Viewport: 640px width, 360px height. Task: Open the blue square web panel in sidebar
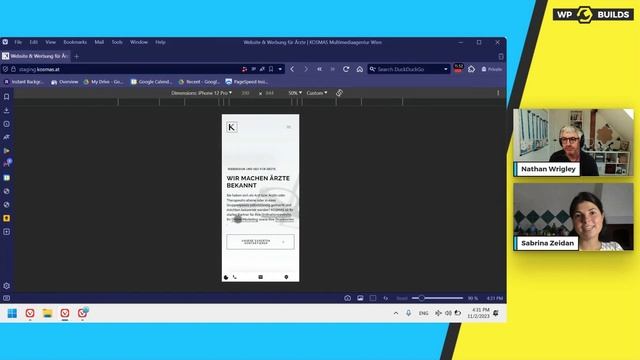click(x=7, y=178)
